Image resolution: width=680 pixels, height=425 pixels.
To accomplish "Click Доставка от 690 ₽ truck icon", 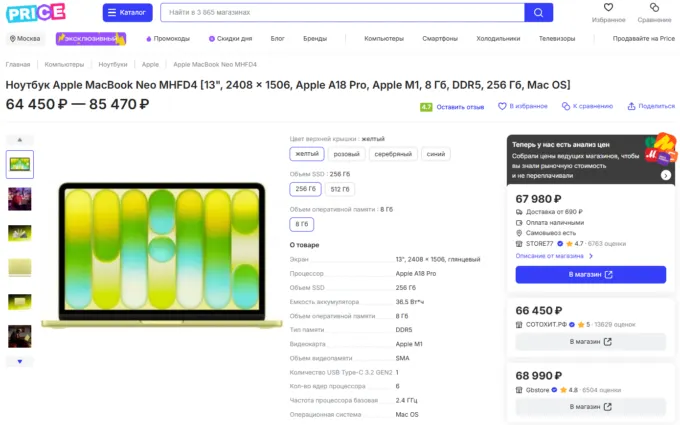I will [519, 212].
